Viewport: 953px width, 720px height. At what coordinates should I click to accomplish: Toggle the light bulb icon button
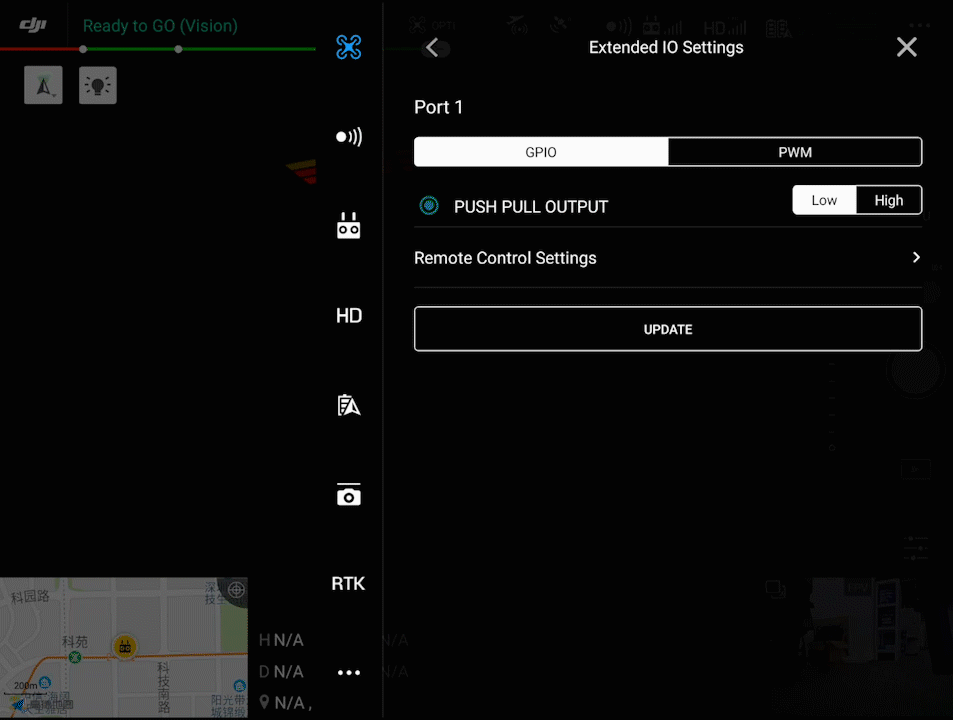click(x=98, y=86)
